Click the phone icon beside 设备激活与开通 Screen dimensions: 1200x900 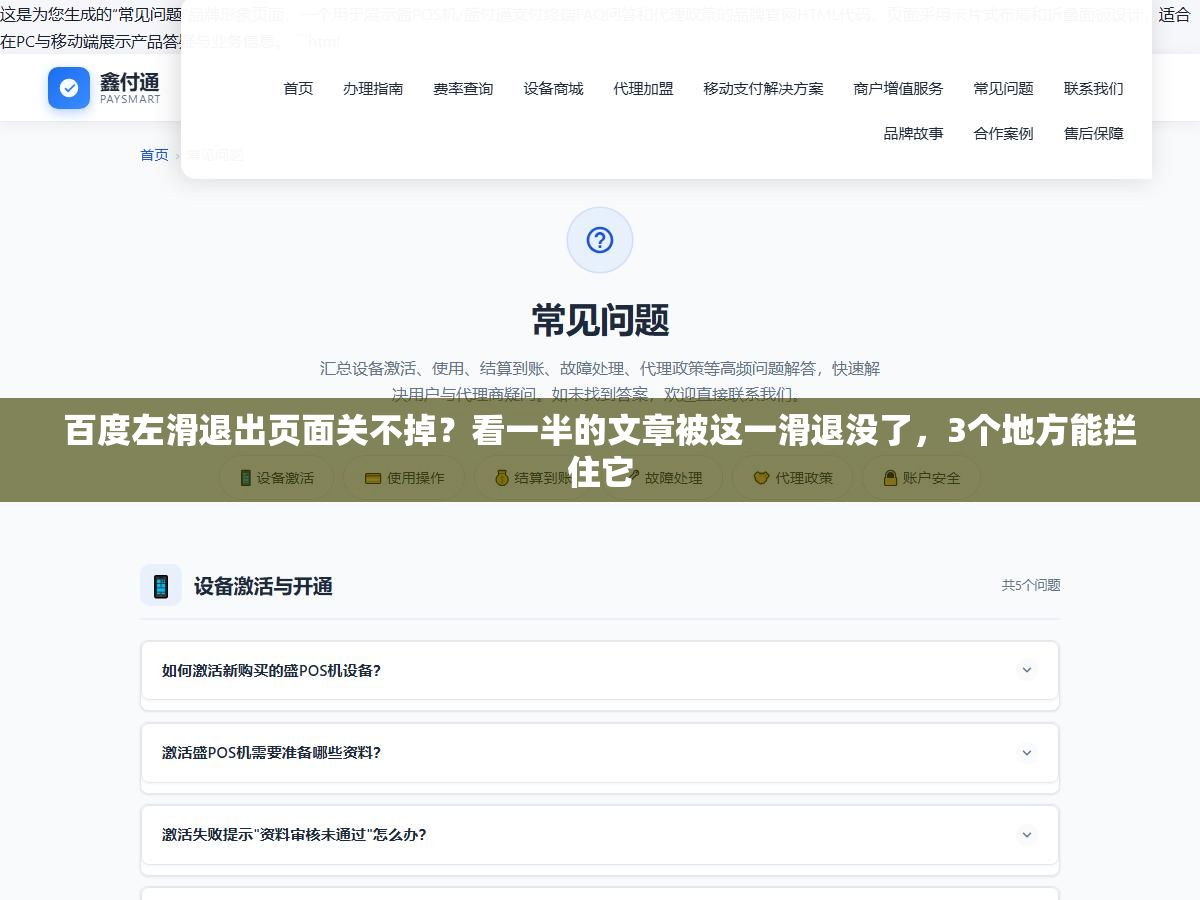pyautogui.click(x=161, y=586)
